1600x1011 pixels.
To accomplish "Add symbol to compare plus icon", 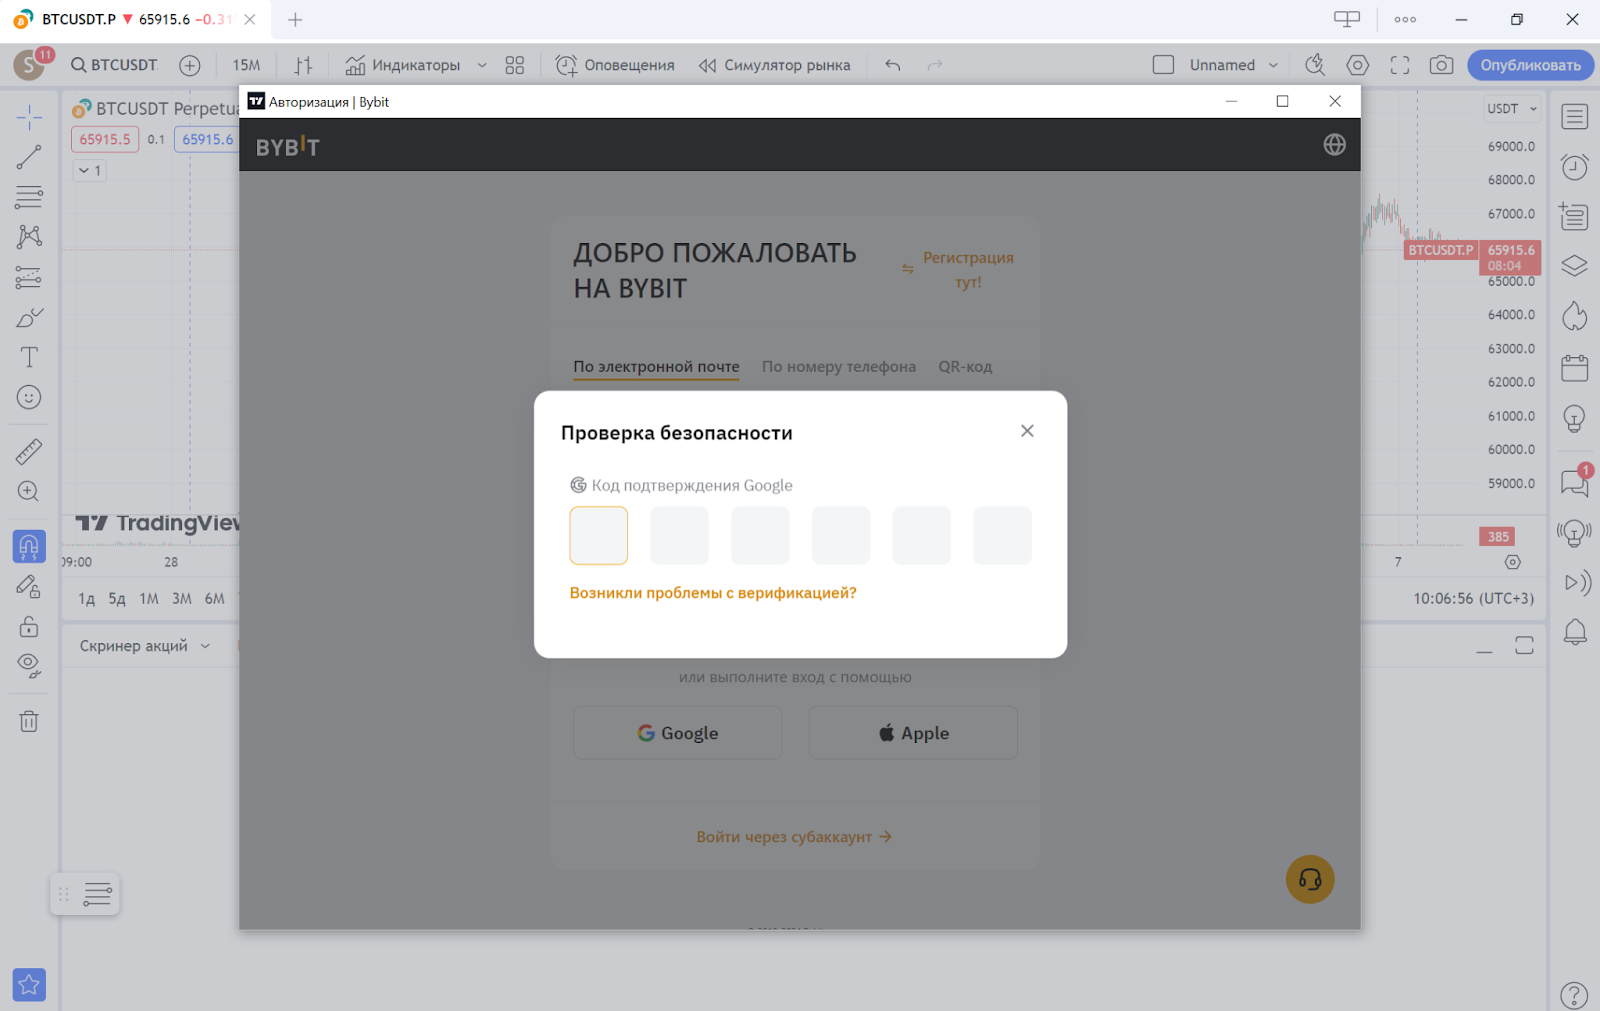I will click(190, 65).
